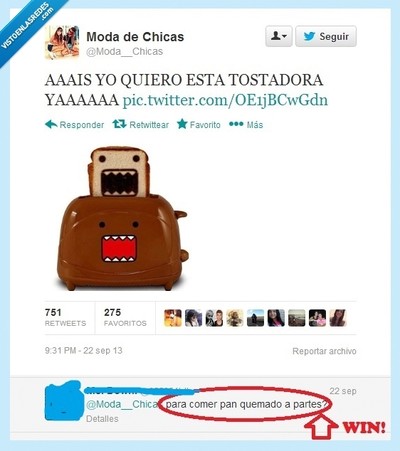400x451 pixels.
Task: Click the Responder reply arrow icon
Action: (x=51, y=124)
